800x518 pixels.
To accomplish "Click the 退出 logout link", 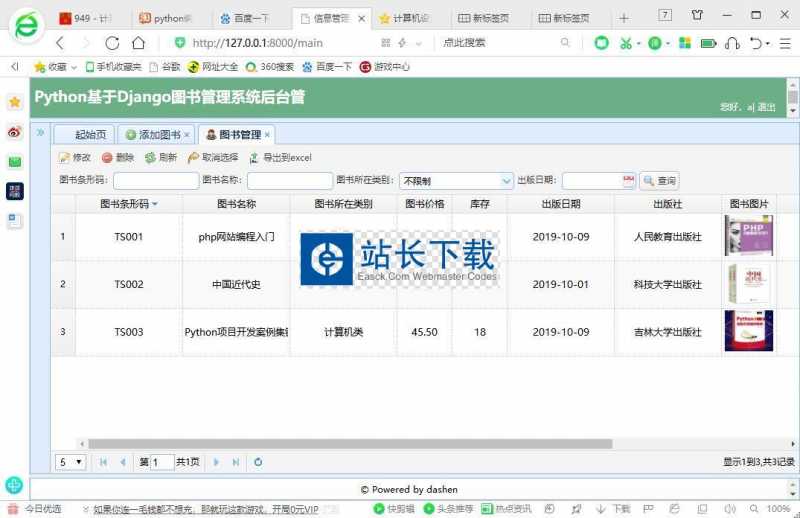I will tap(766, 106).
